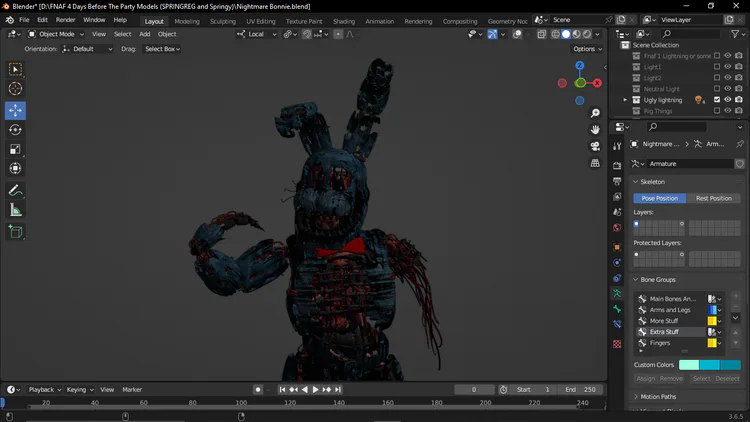Toggle X-ray display in viewport header

pyautogui.click(x=541, y=34)
